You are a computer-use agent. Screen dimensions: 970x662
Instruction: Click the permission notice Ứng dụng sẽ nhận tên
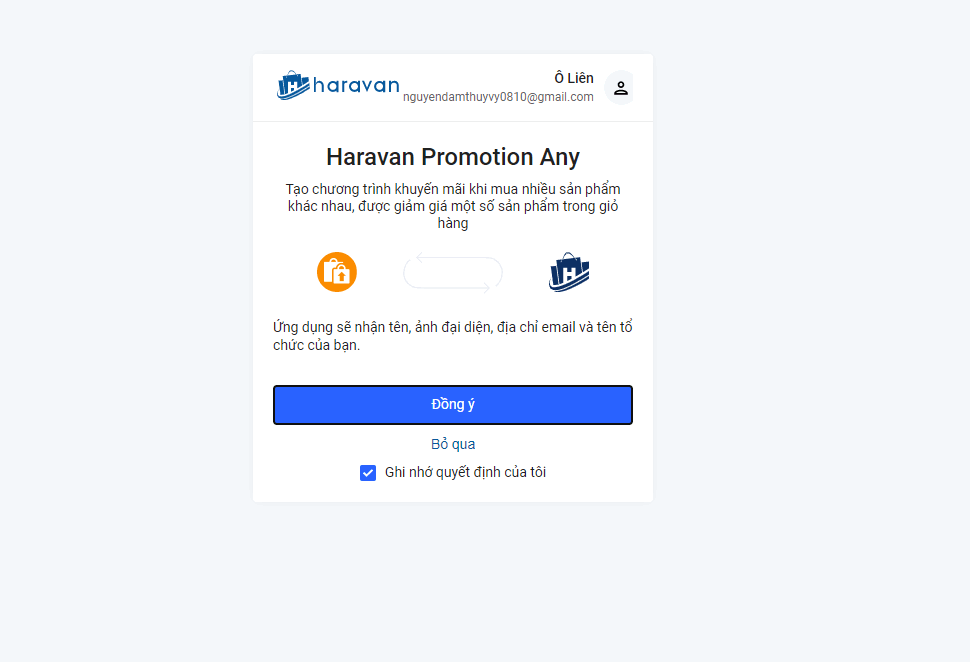[x=453, y=336]
